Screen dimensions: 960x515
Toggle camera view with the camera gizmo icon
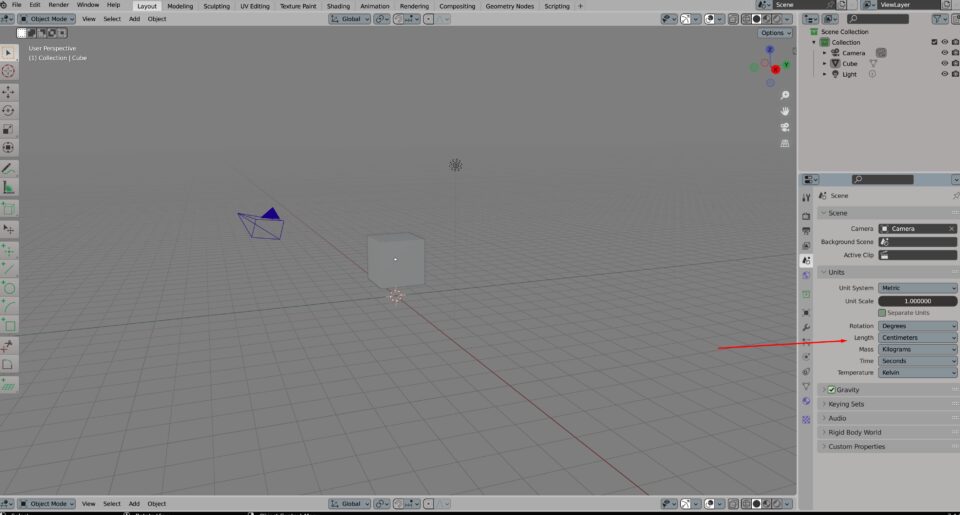786,127
